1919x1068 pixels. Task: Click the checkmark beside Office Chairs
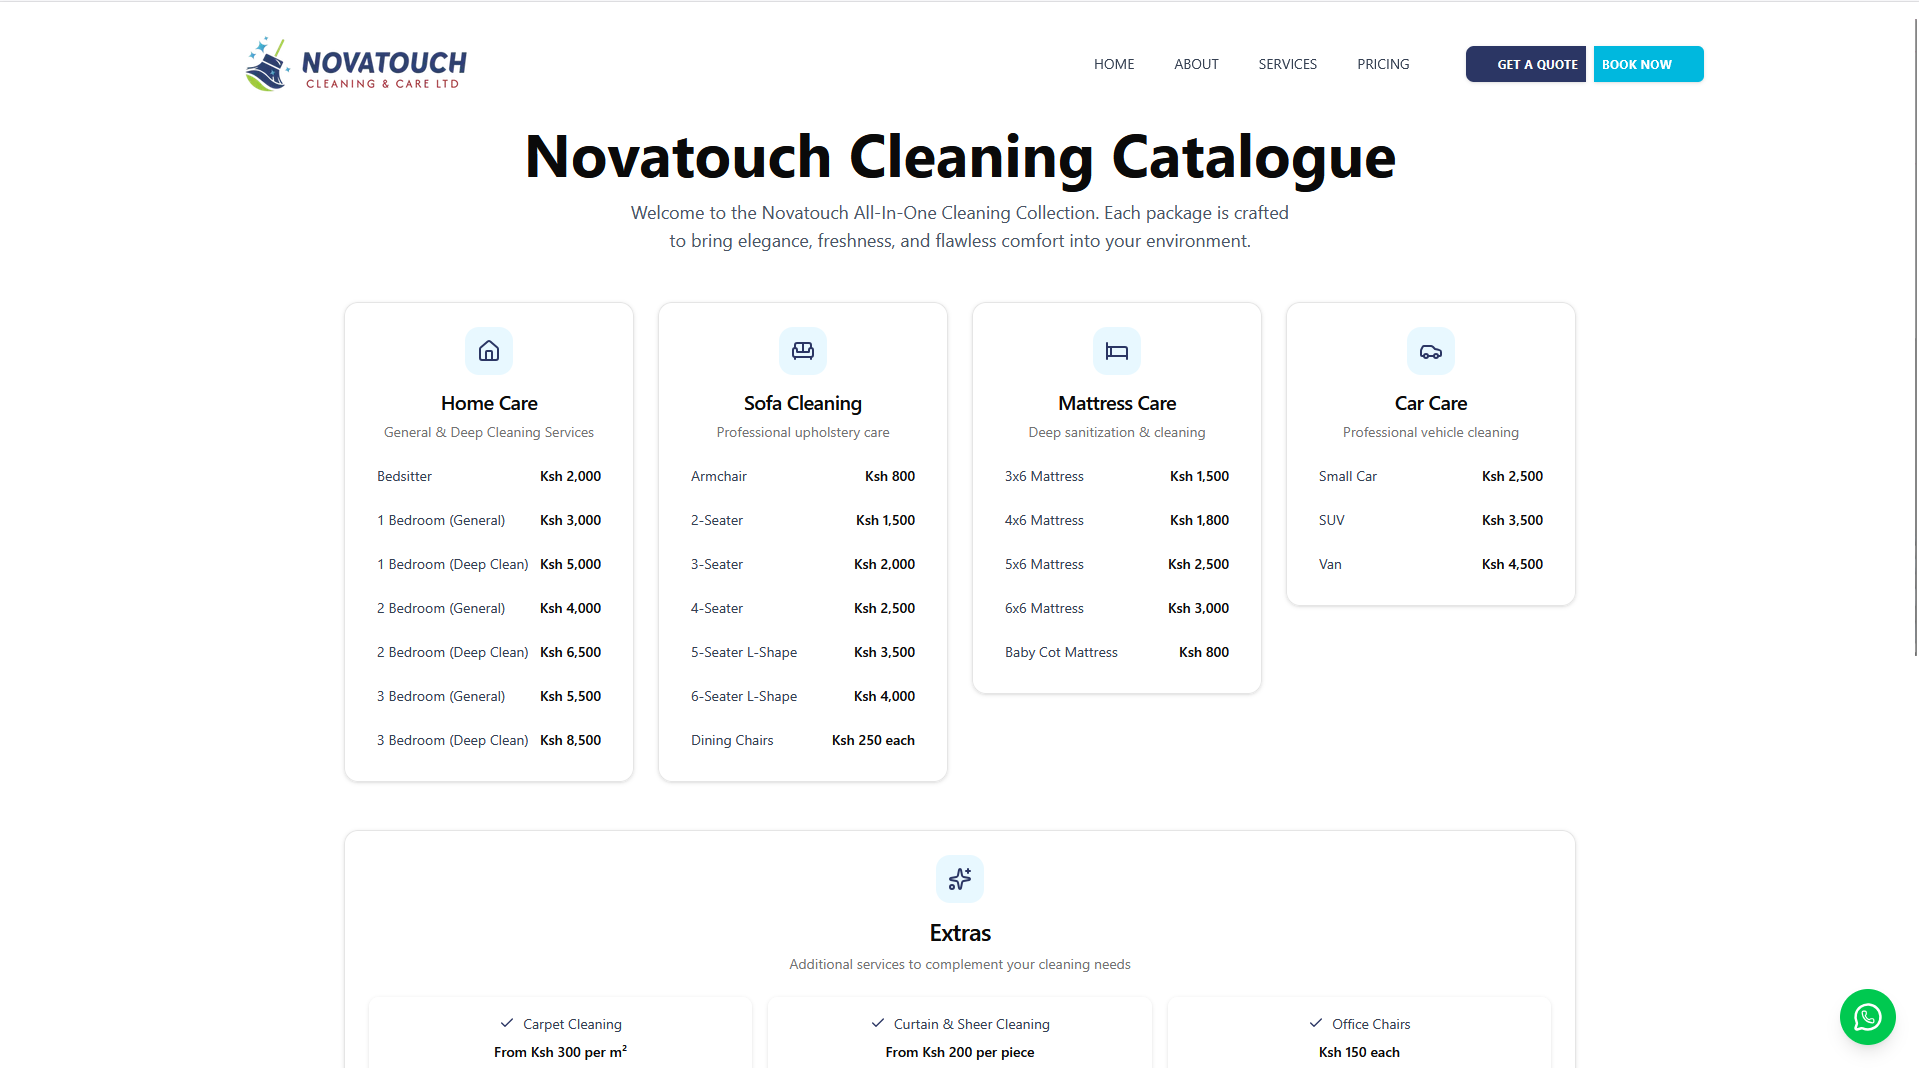[x=1316, y=1023]
